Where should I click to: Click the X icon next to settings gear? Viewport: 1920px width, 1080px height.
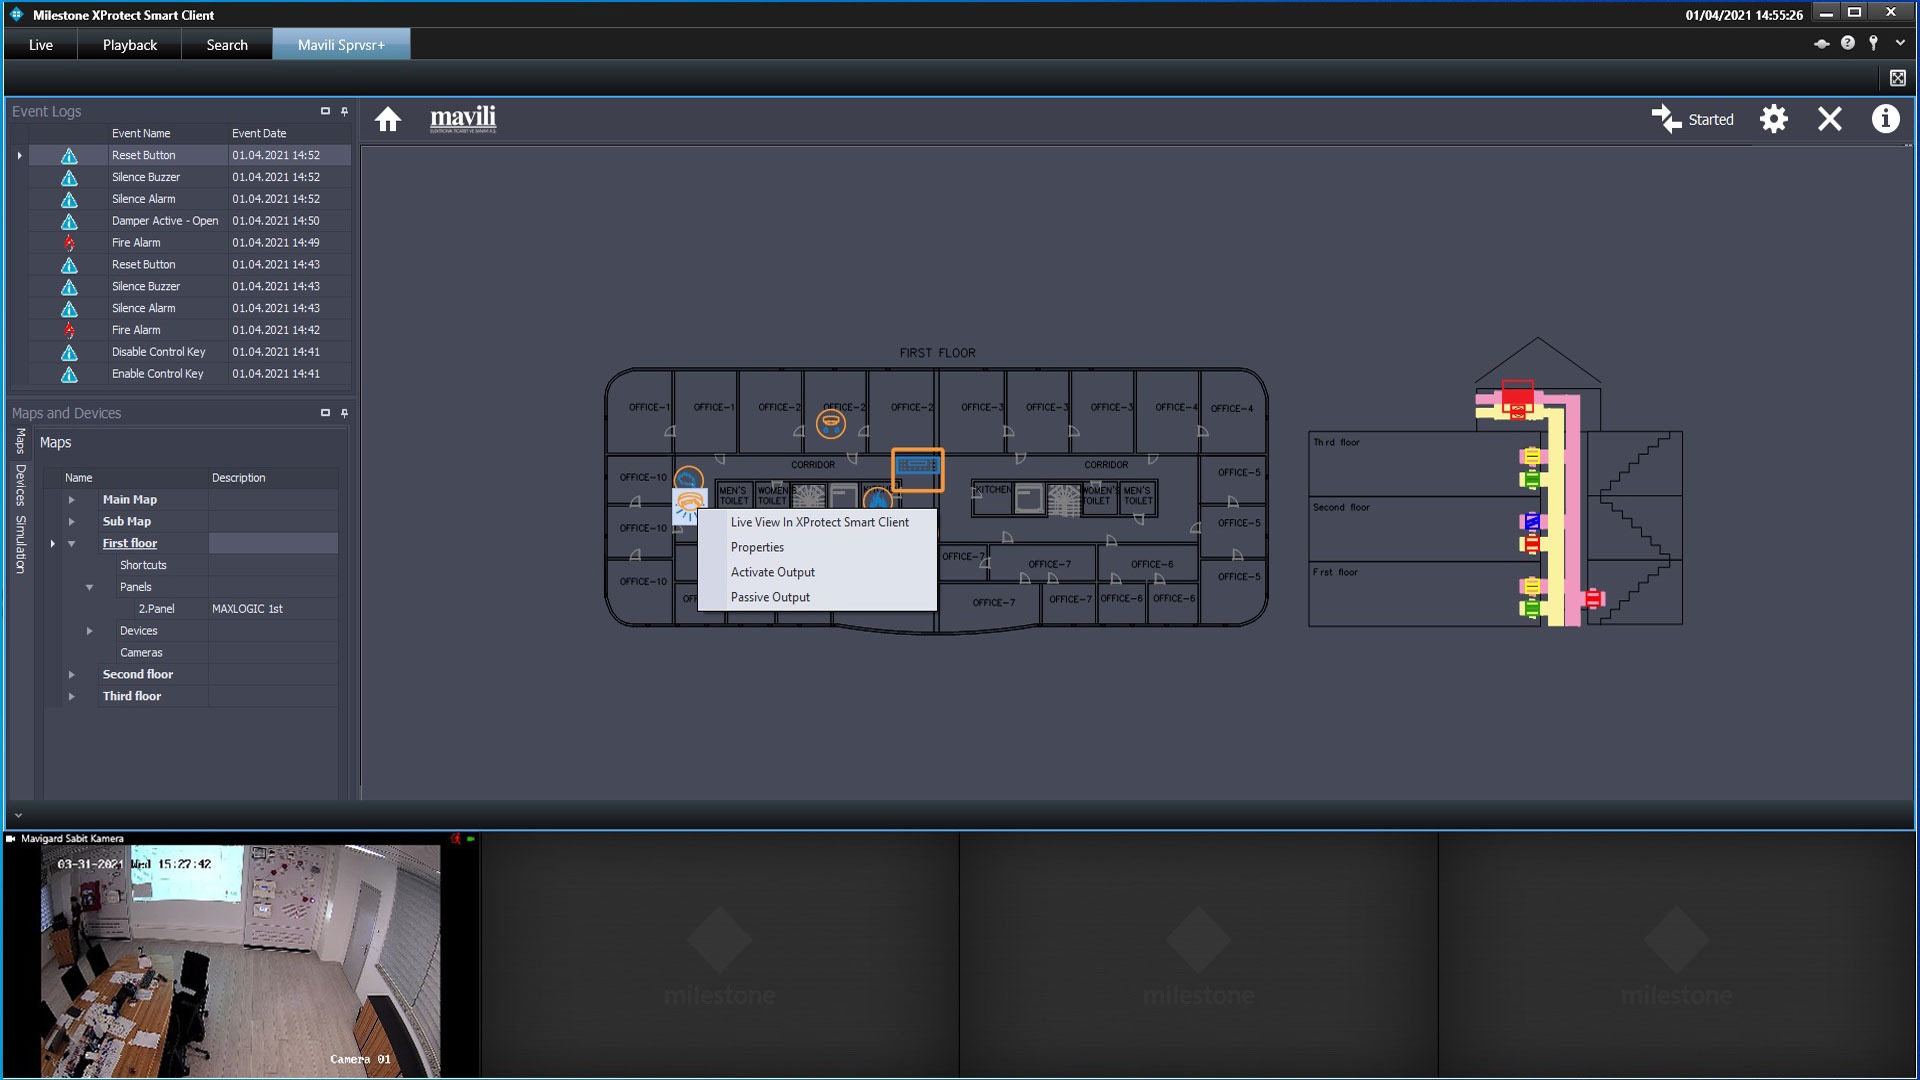[1829, 119]
